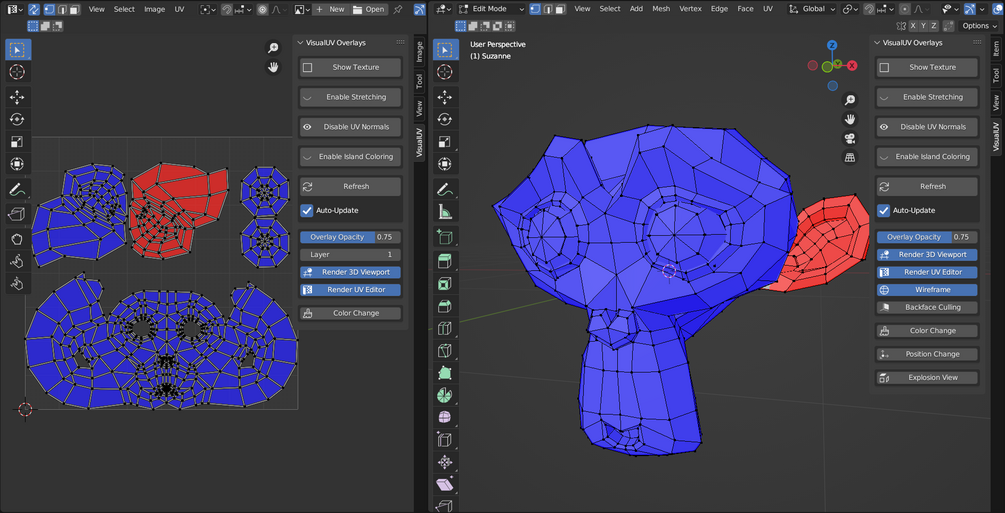
Task: Select the Measure tool in 3D viewport toolbar
Action: tap(445, 211)
